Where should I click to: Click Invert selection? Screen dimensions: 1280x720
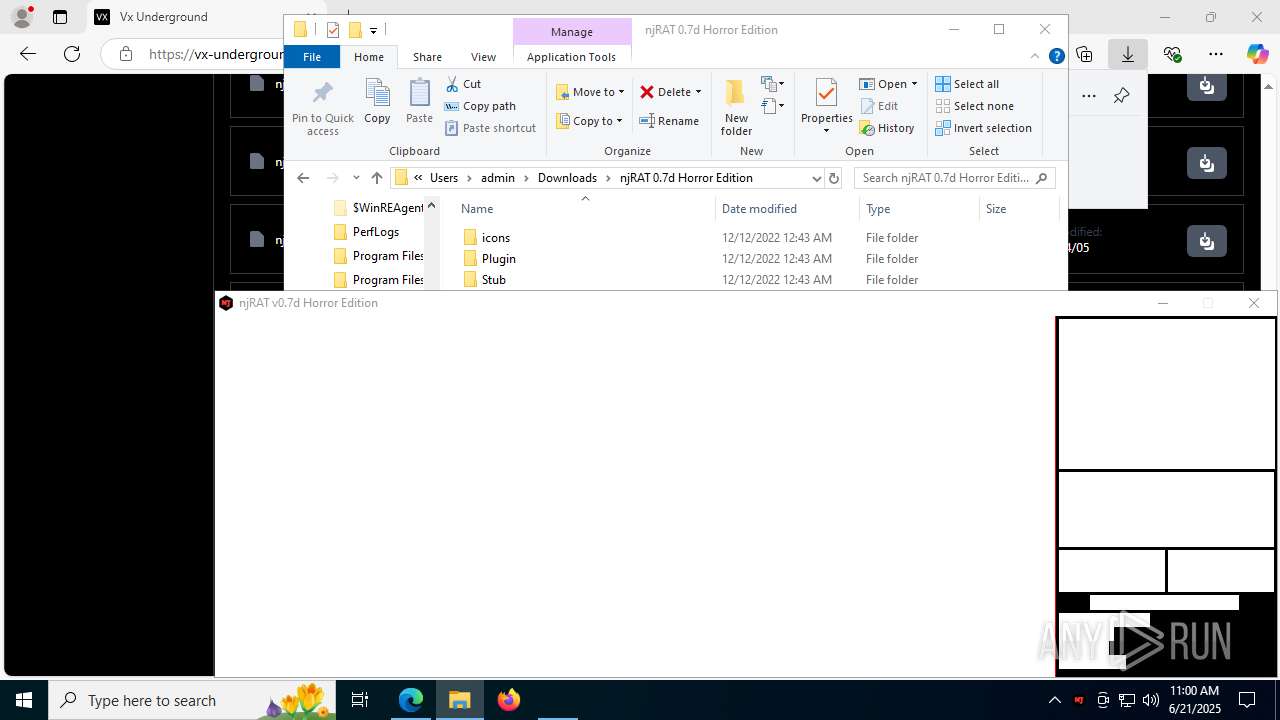(x=983, y=128)
